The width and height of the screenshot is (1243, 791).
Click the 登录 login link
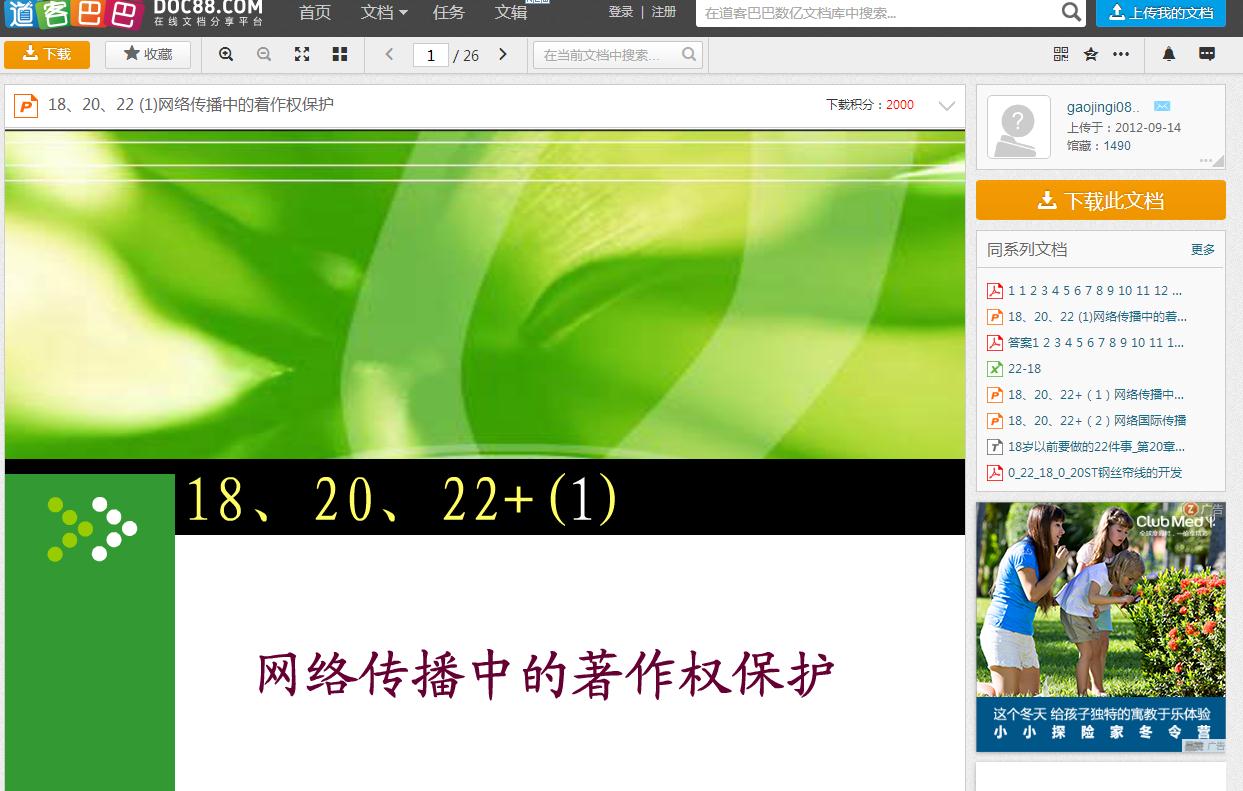click(621, 12)
